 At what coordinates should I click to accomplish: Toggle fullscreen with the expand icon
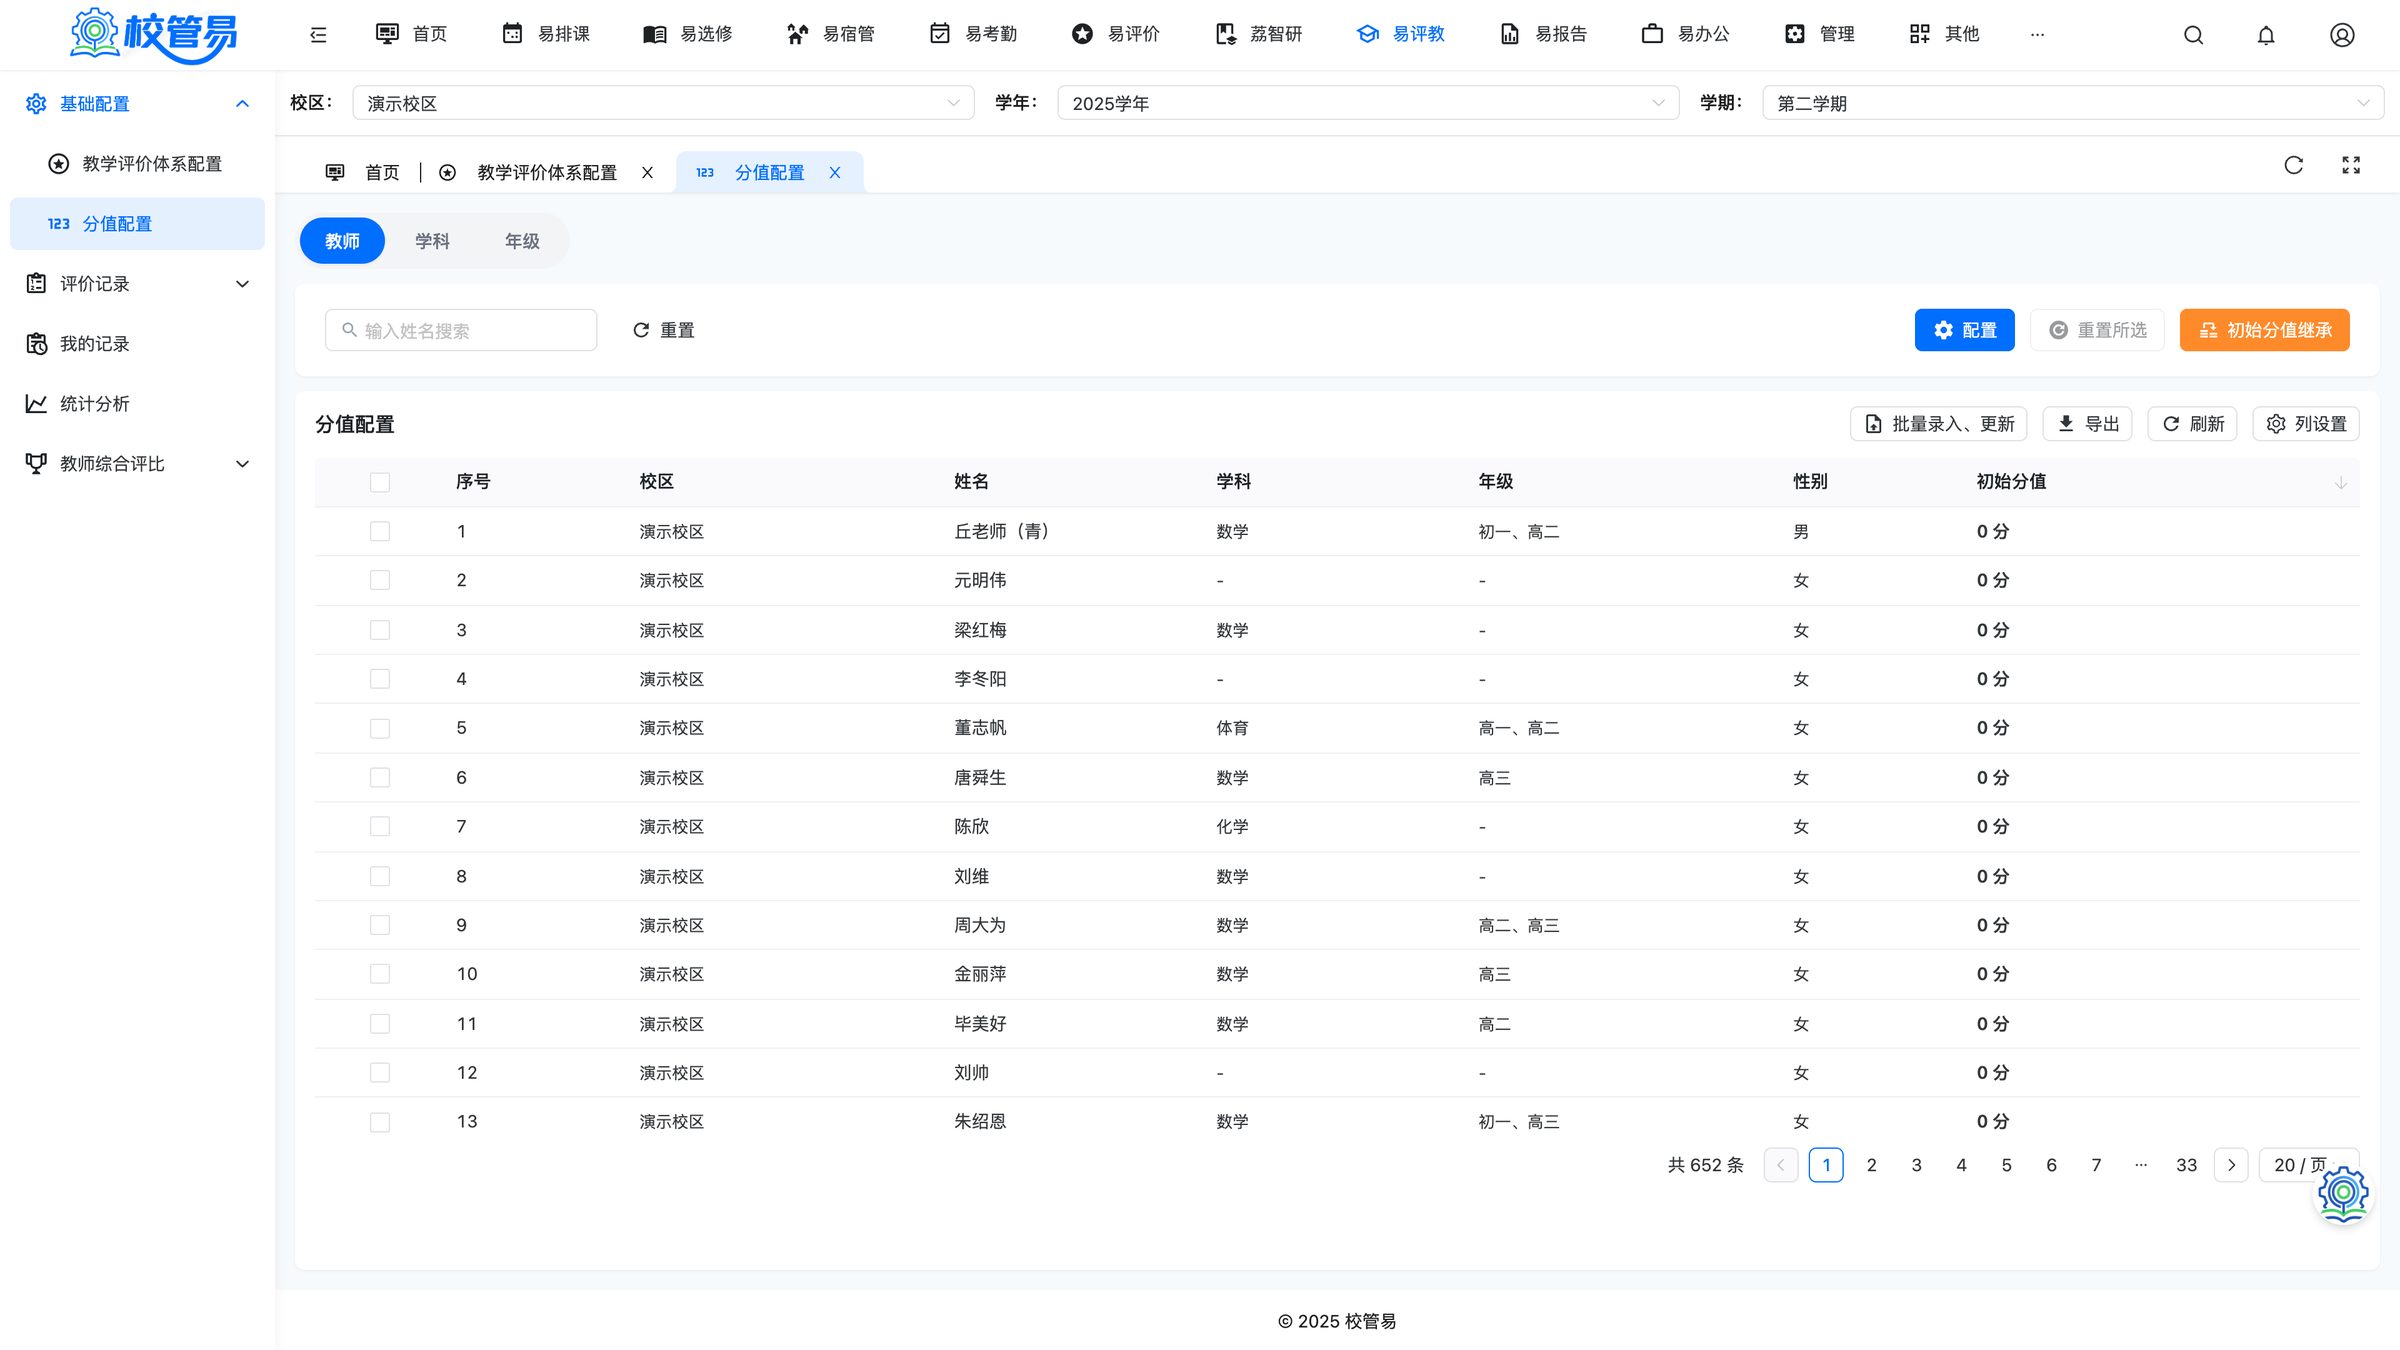2351,165
